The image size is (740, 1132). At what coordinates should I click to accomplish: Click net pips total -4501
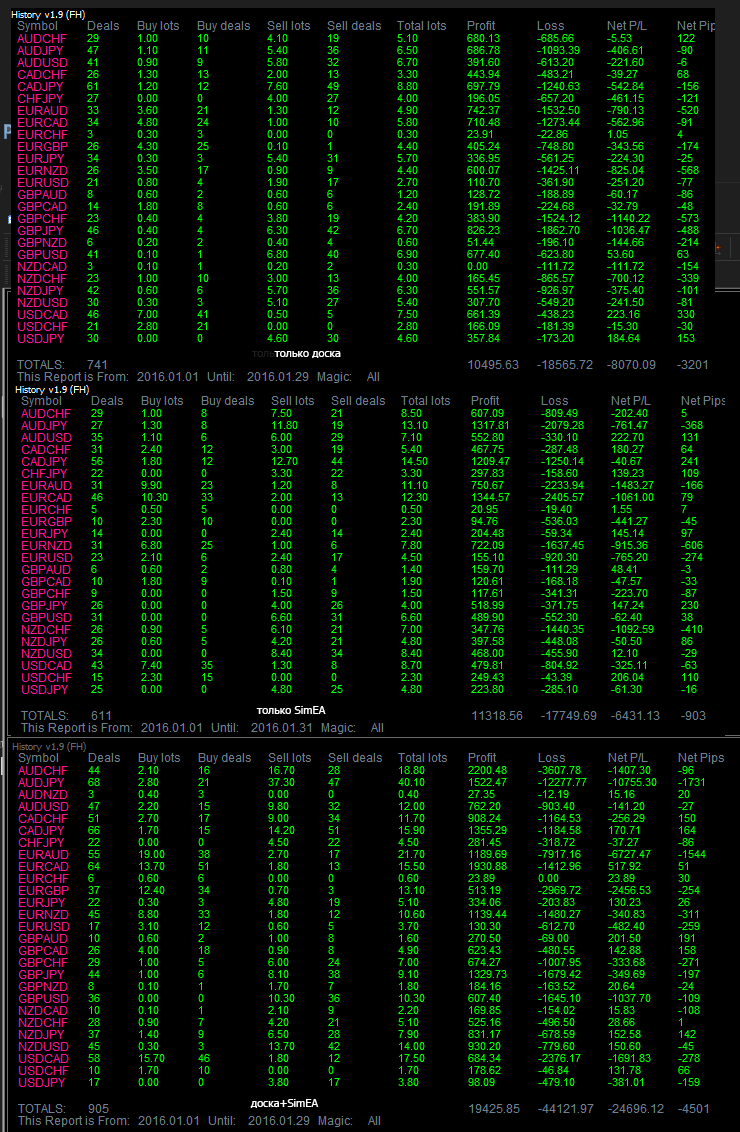(694, 1108)
